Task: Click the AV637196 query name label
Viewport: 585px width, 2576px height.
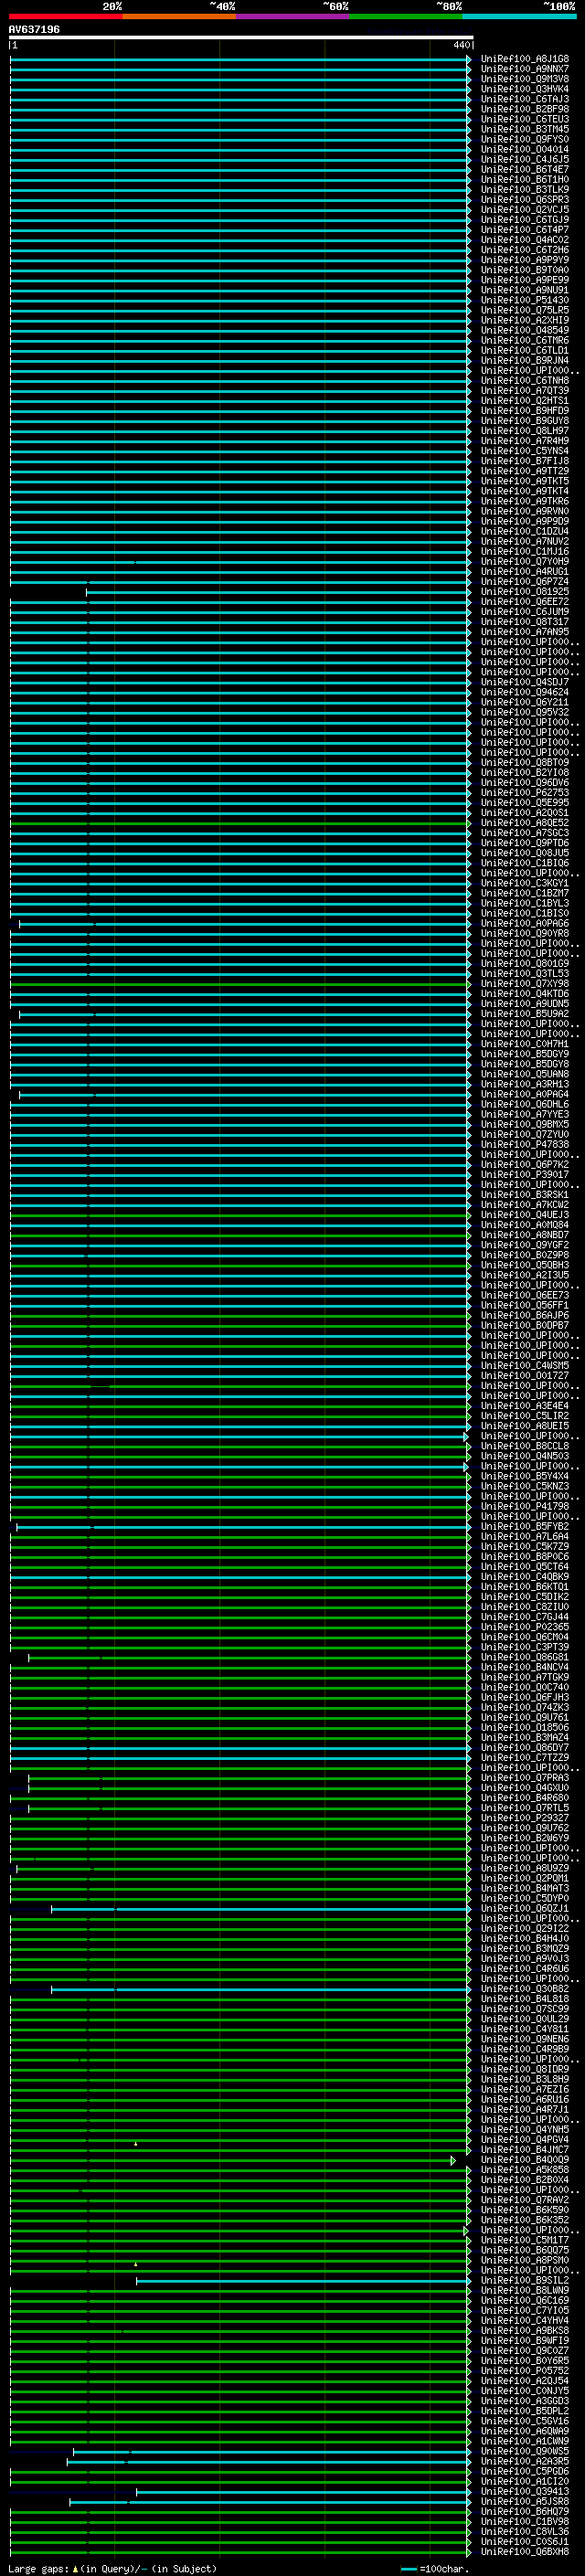Action: click(x=34, y=29)
